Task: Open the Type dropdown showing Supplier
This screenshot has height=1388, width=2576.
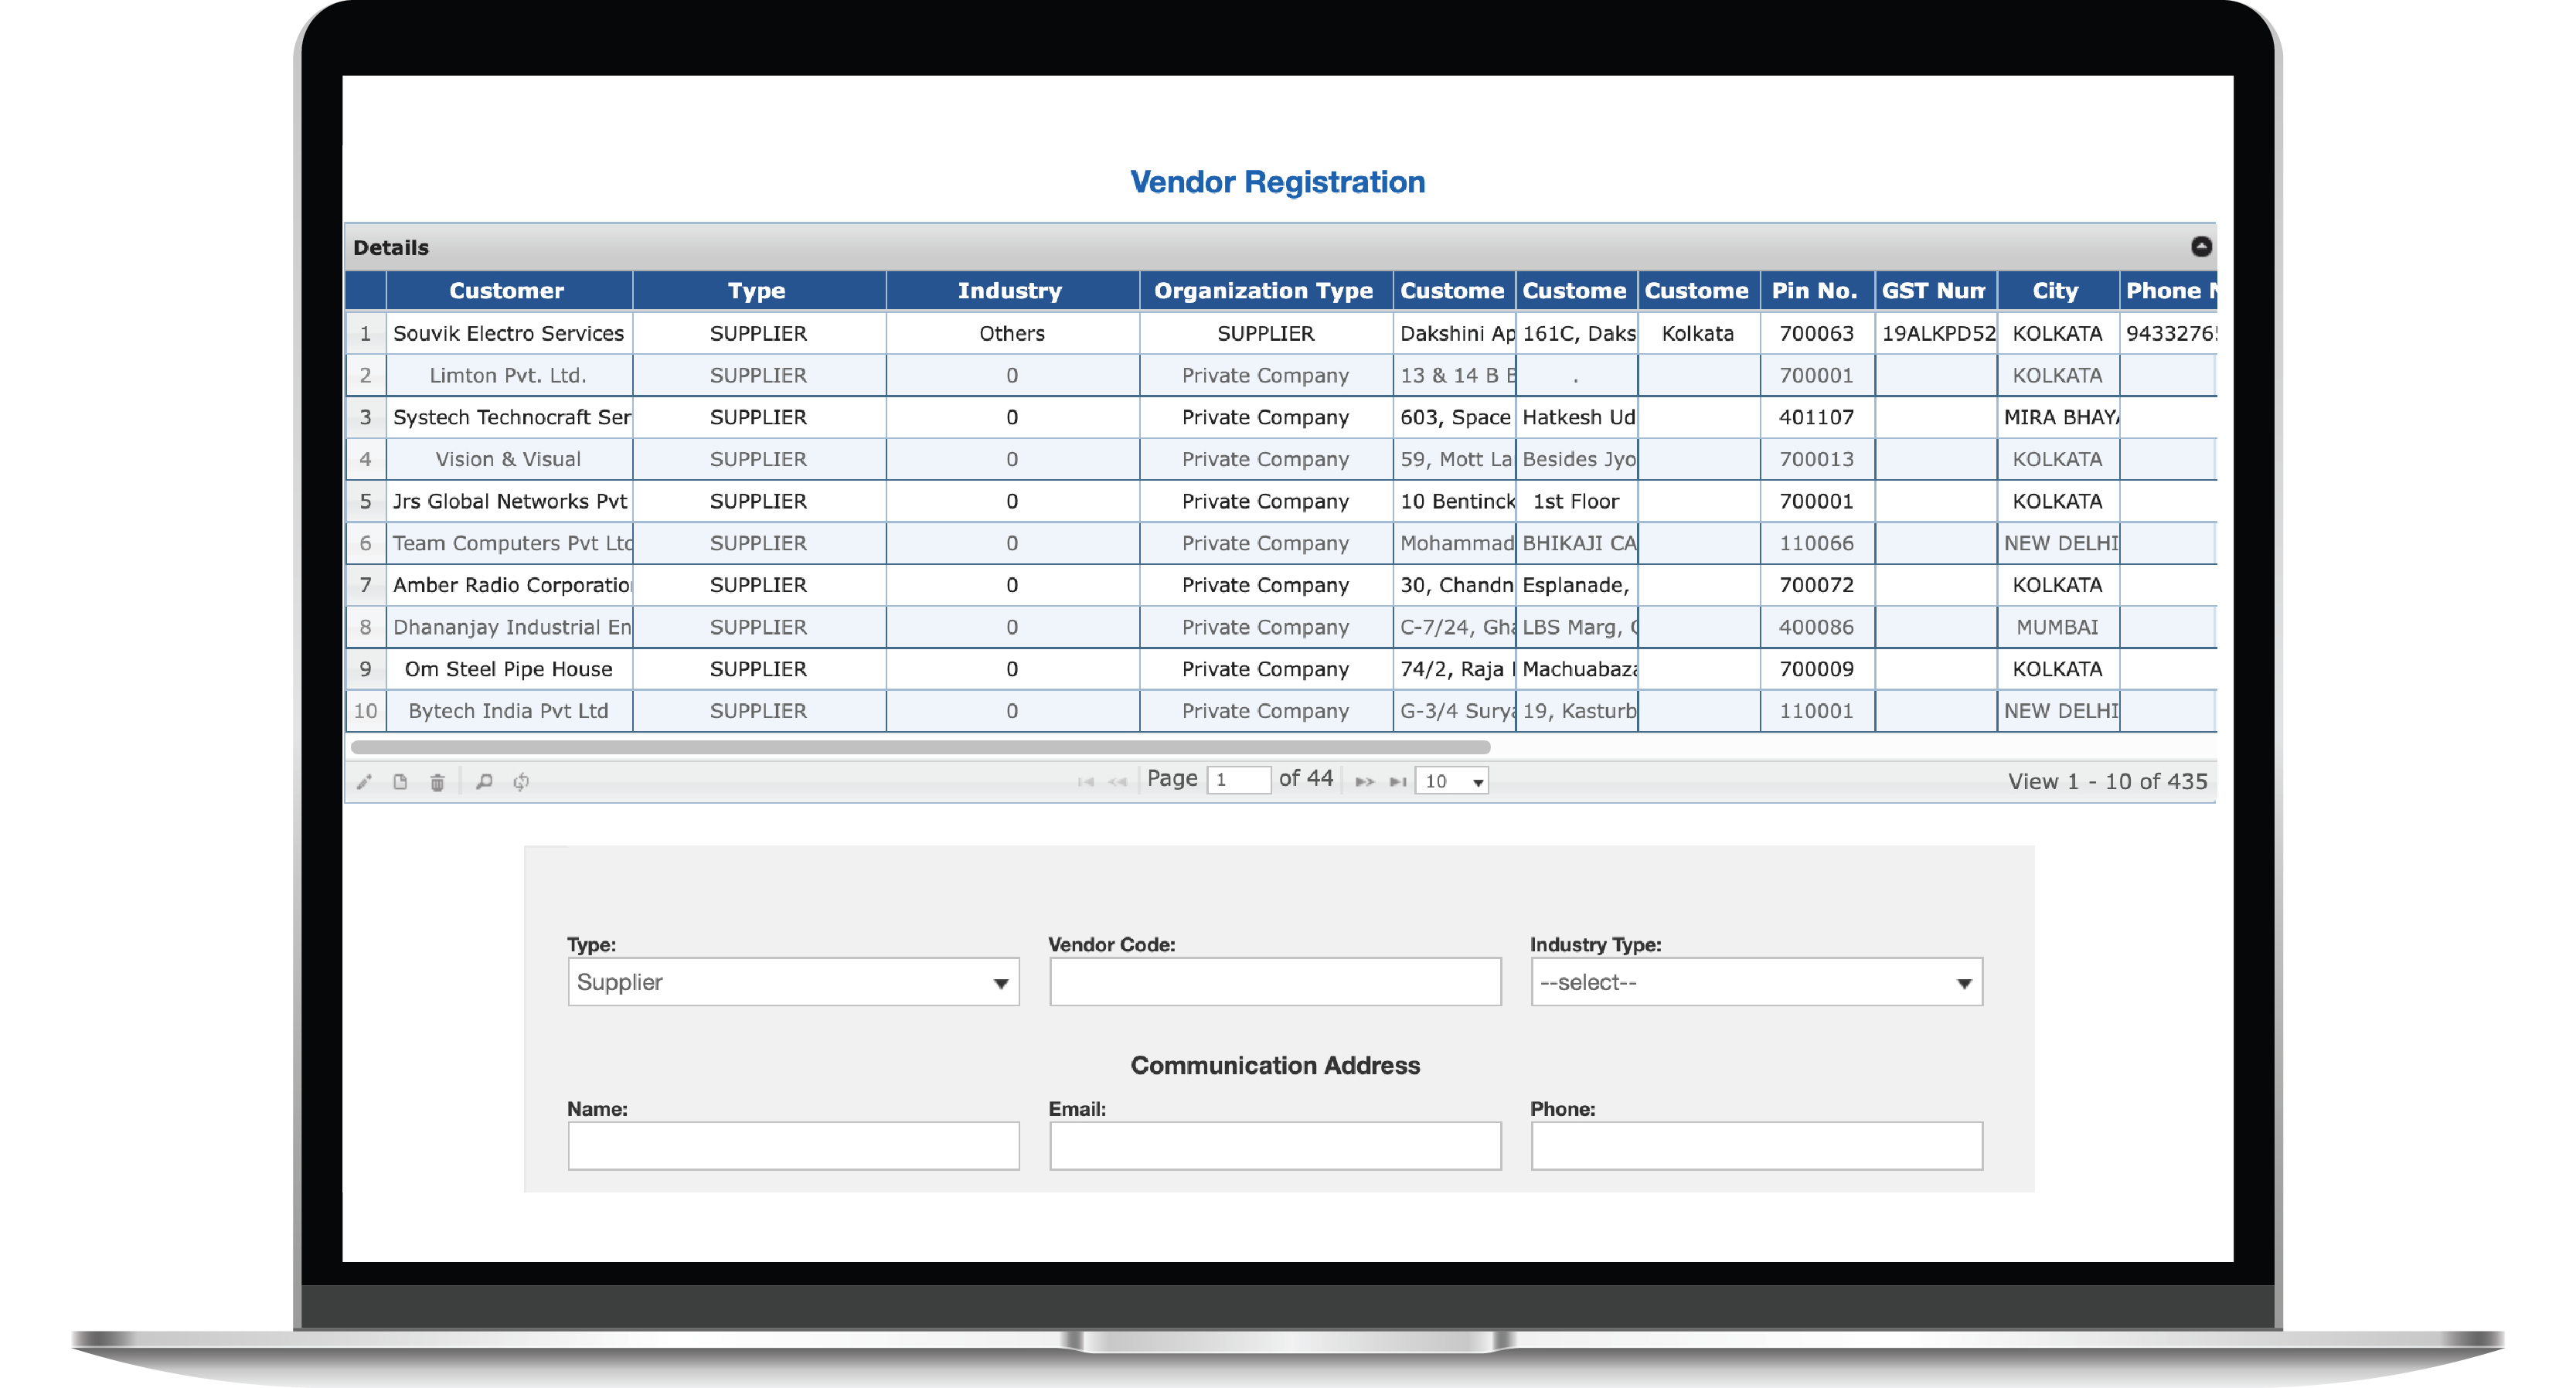Action: coord(793,982)
